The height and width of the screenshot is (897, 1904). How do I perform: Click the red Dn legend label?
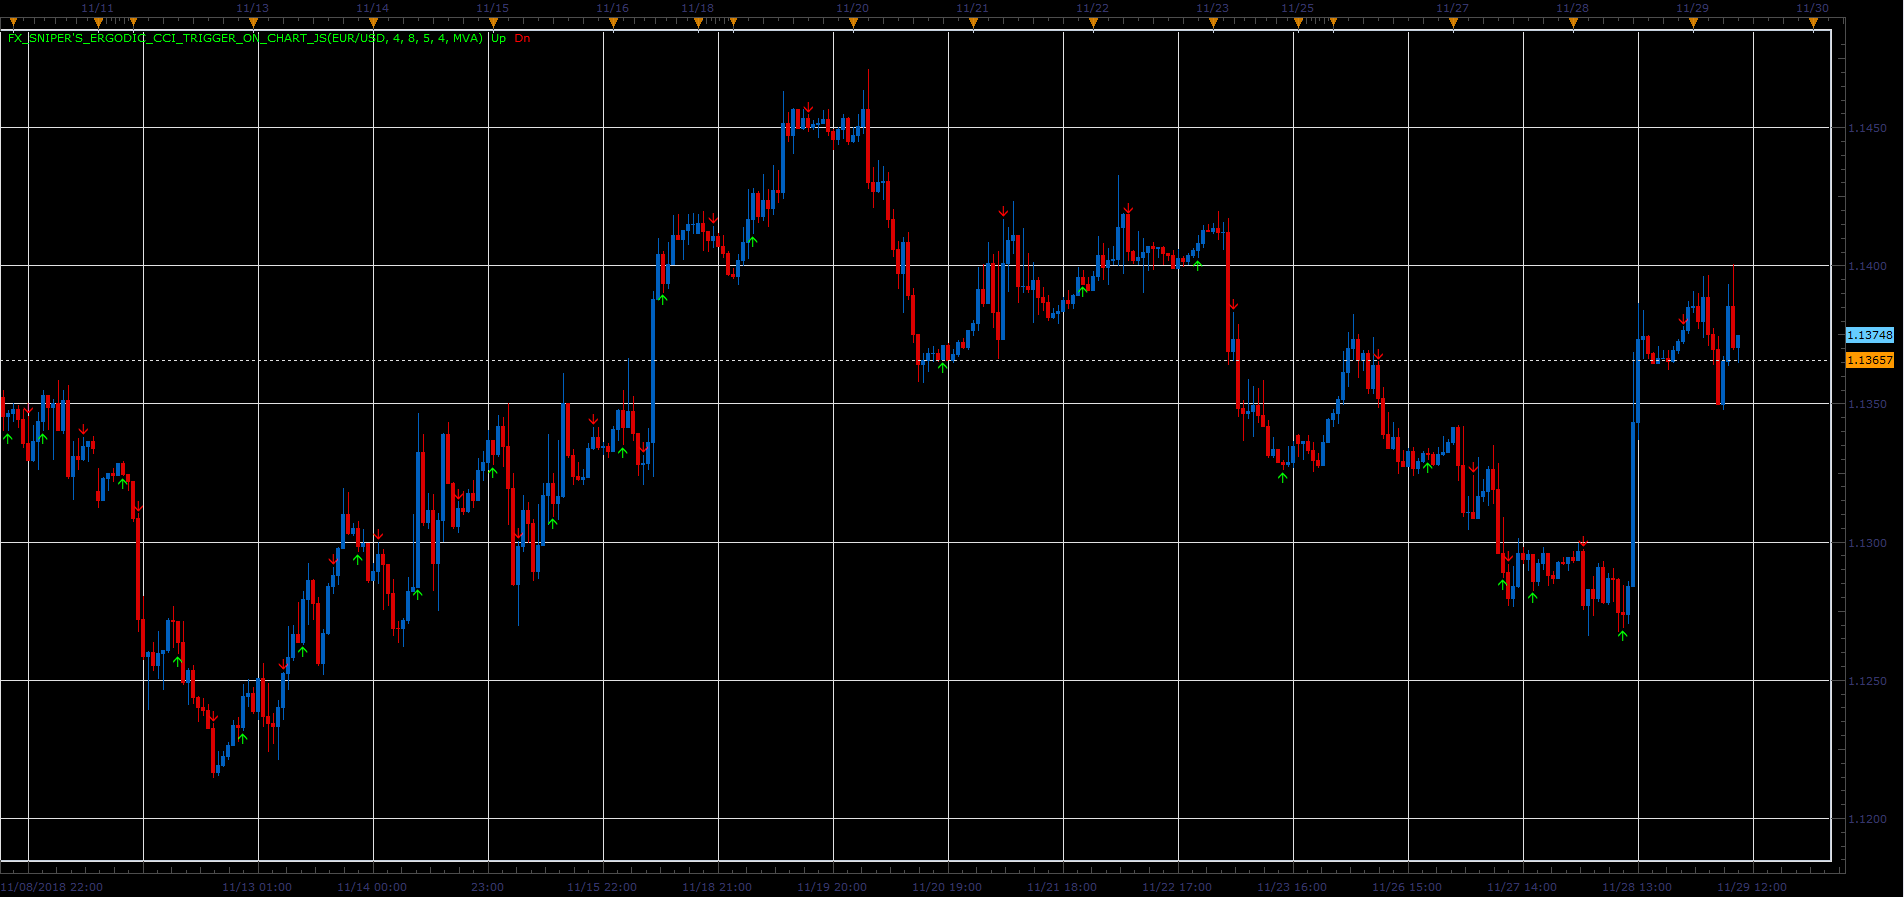point(522,38)
